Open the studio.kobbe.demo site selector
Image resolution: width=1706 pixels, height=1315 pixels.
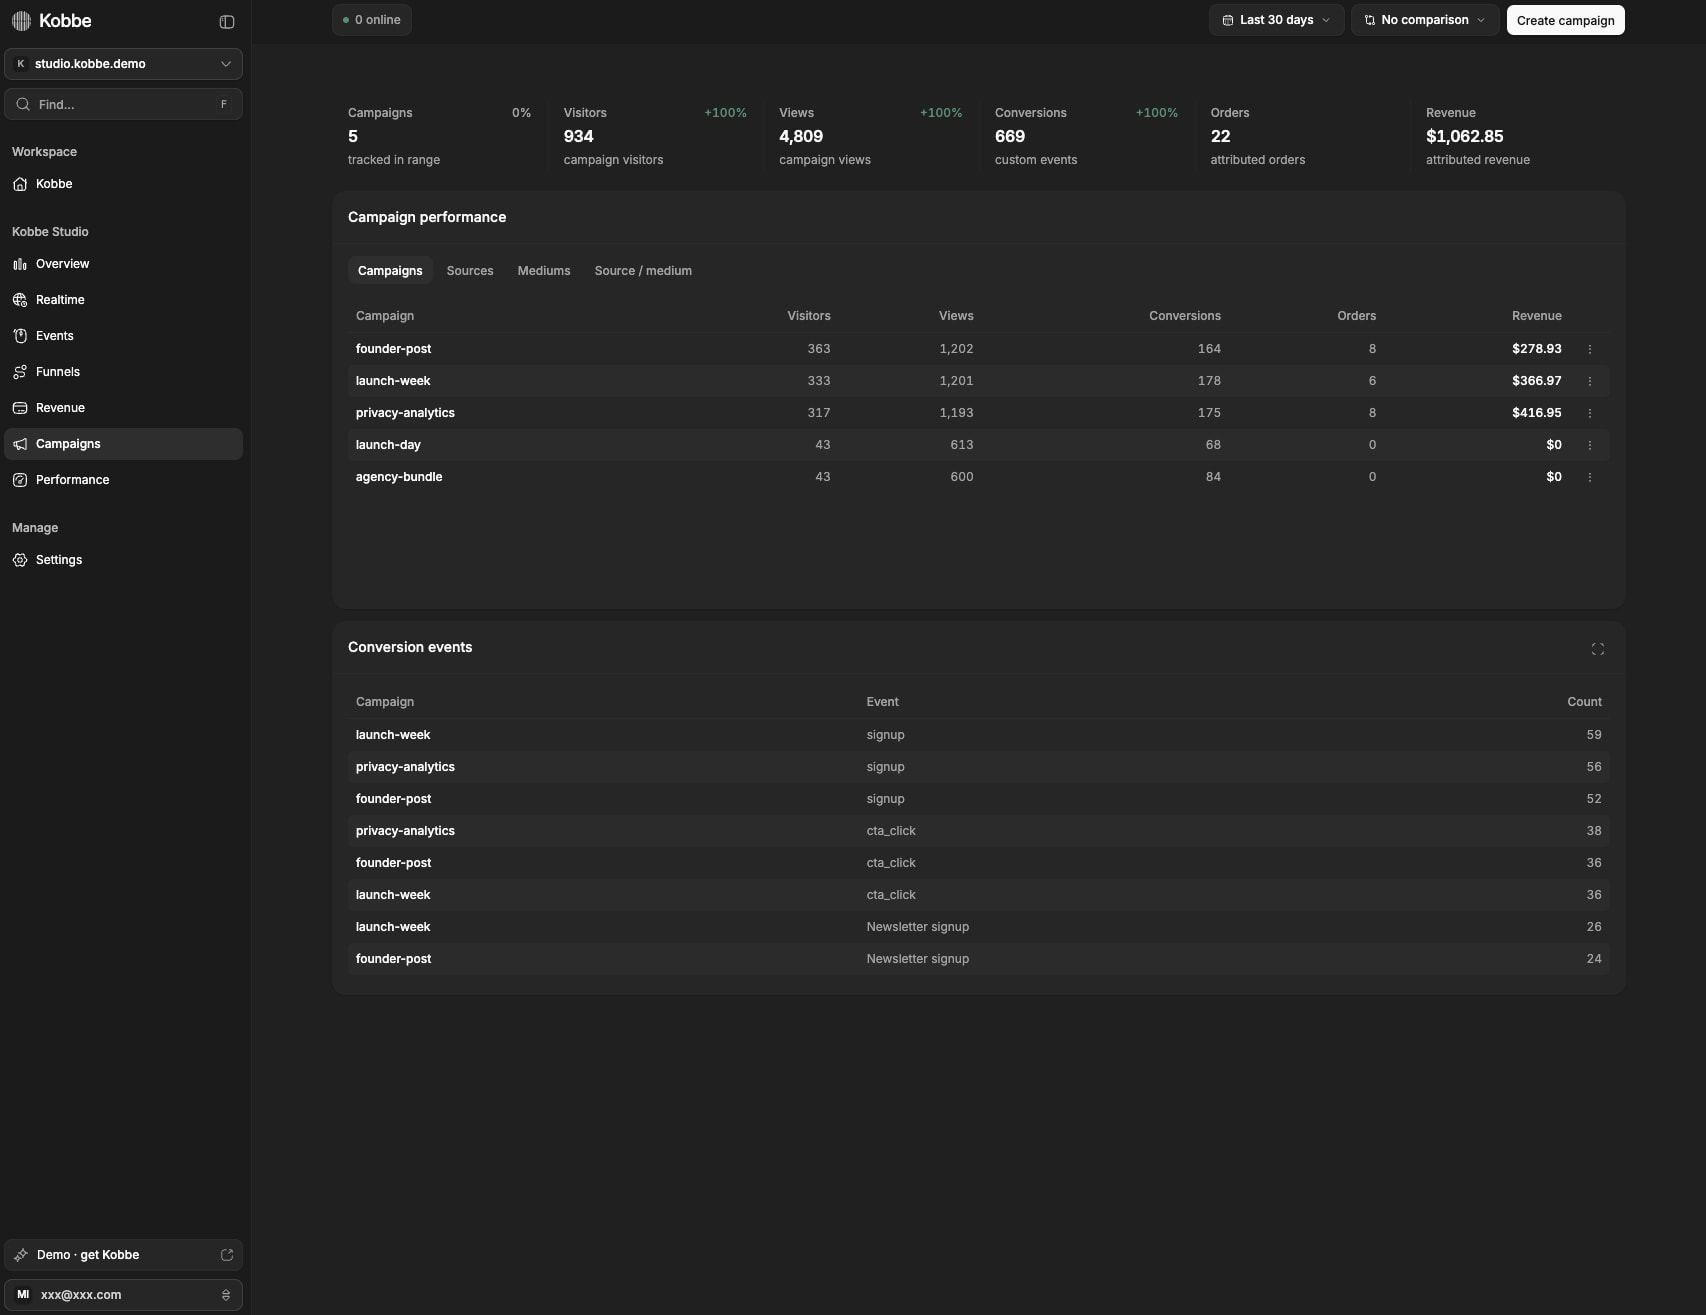point(123,64)
